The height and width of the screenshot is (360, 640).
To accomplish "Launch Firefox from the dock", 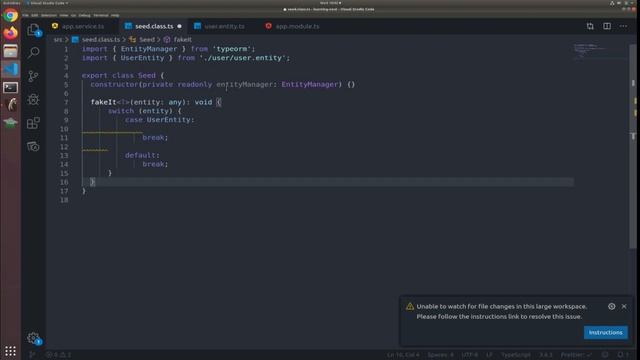I will click(11, 33).
